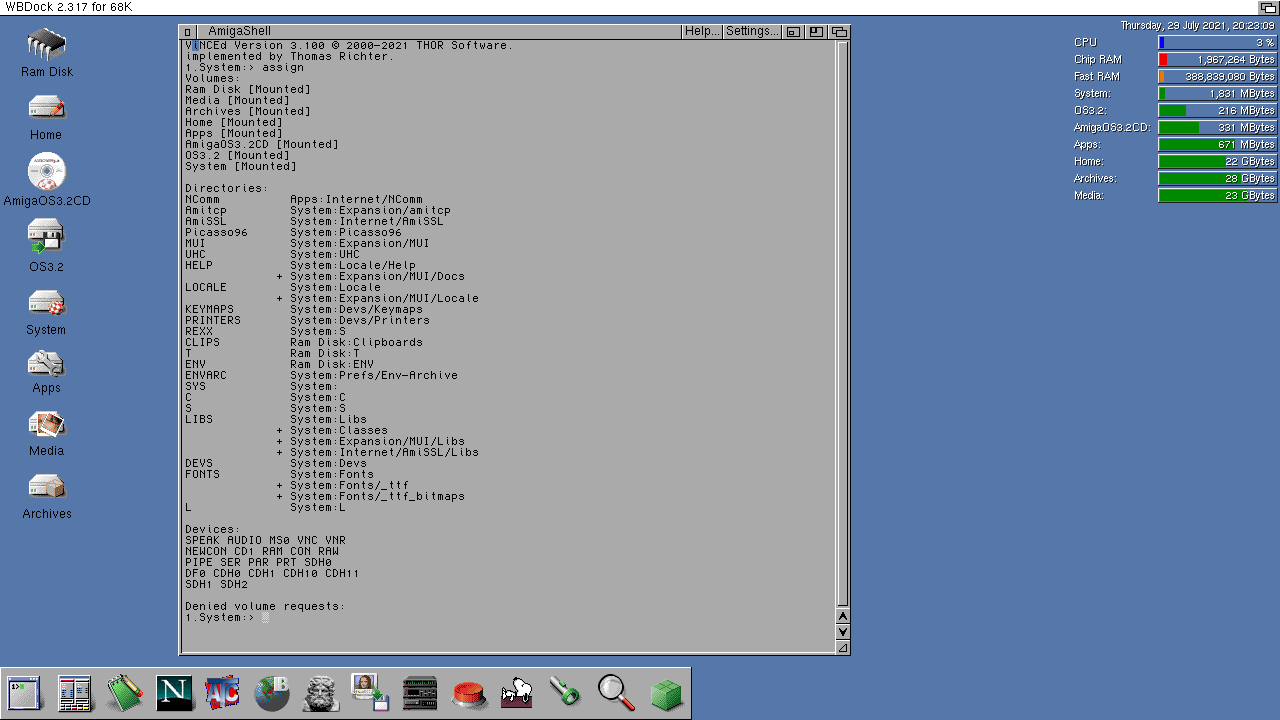Click the scroll down arrow in AmigaShell
Image resolution: width=1280 pixels, height=720 pixels.
843,631
